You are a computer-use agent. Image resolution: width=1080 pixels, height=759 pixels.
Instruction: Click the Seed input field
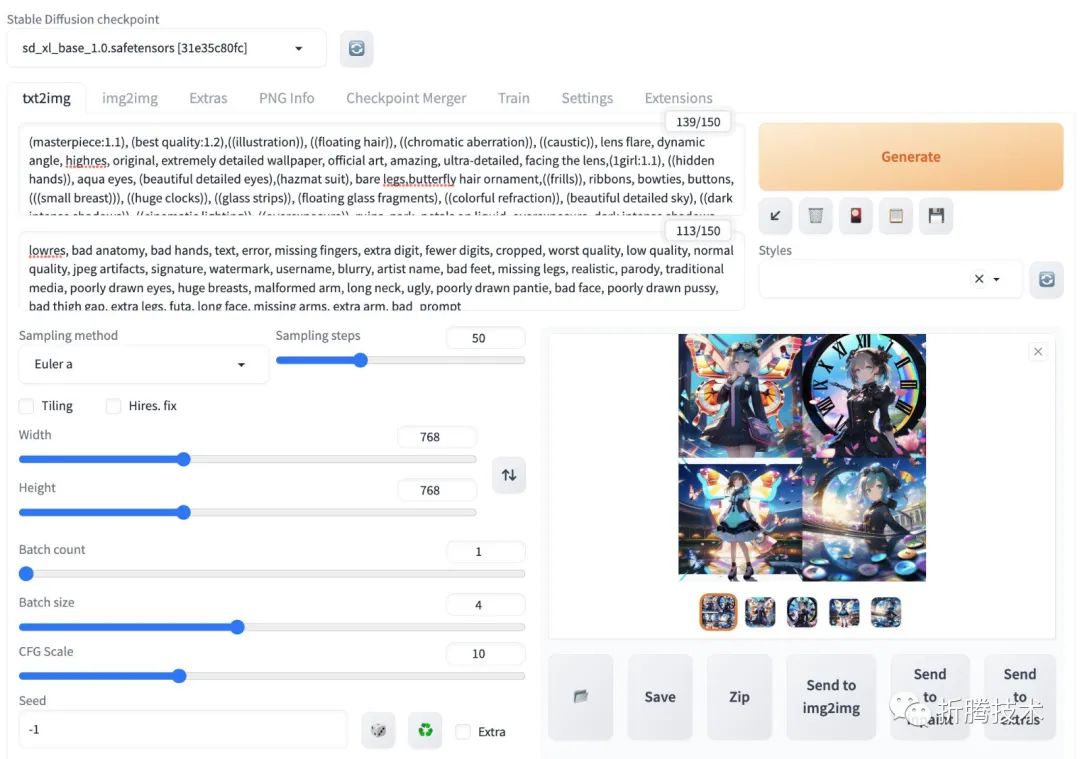(183, 729)
